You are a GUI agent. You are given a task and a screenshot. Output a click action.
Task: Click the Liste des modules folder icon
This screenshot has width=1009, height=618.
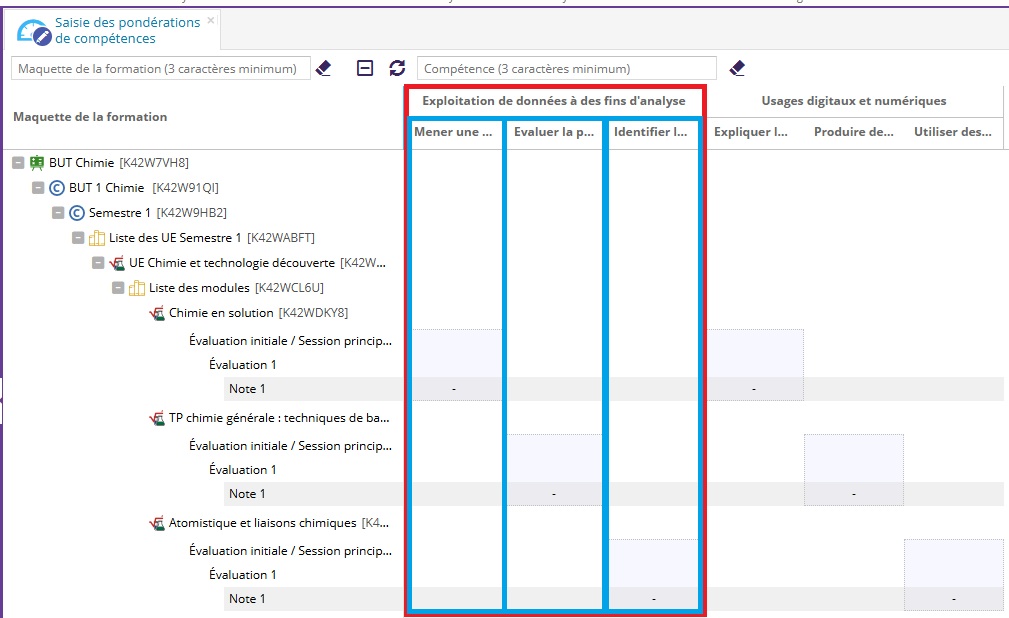[137, 288]
